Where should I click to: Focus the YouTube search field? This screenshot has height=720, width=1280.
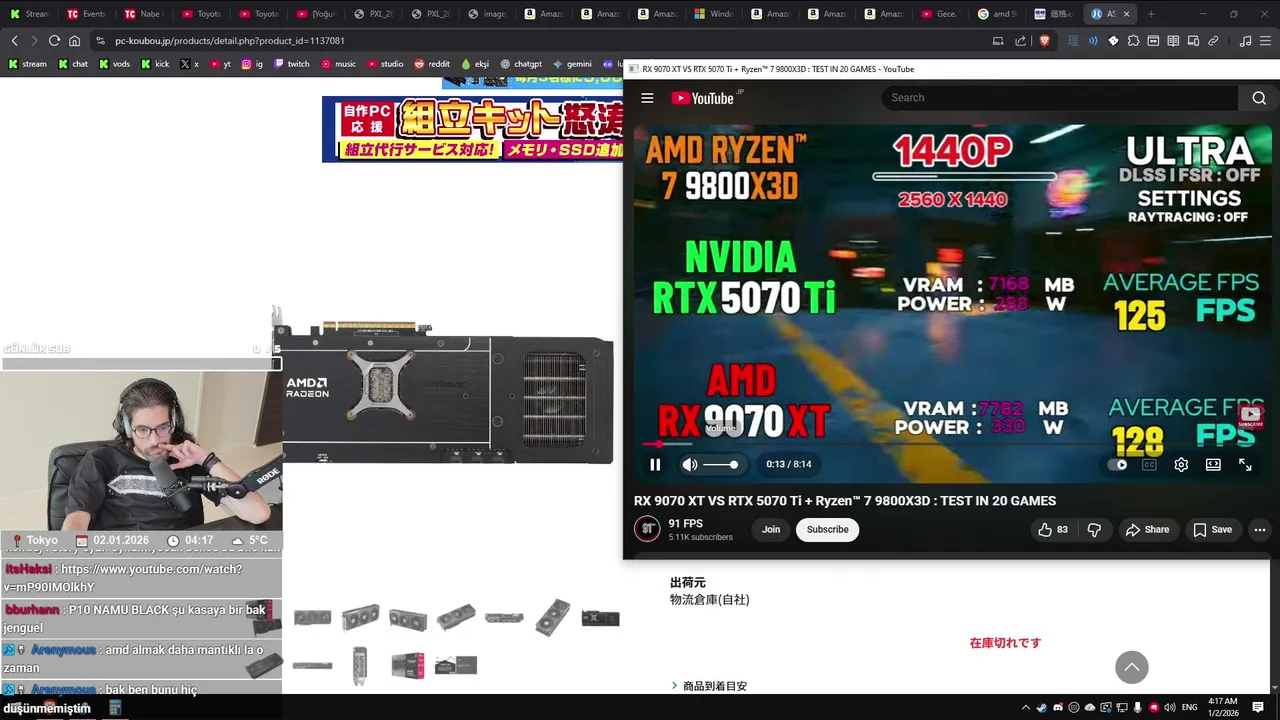point(1058,98)
